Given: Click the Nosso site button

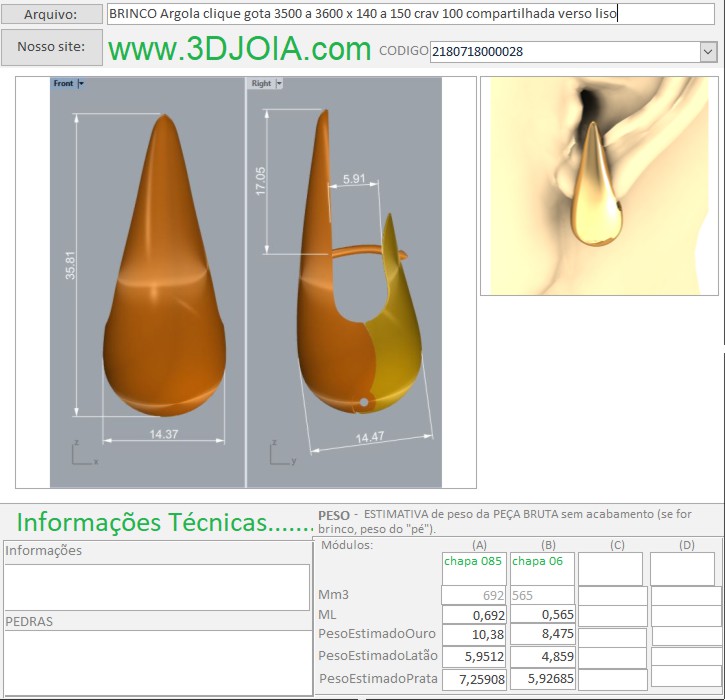Looking at the screenshot, I should tap(52, 47).
